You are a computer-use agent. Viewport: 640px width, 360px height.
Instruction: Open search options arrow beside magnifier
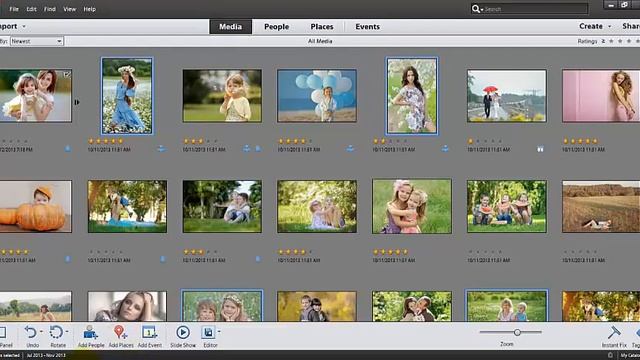coord(482,9)
